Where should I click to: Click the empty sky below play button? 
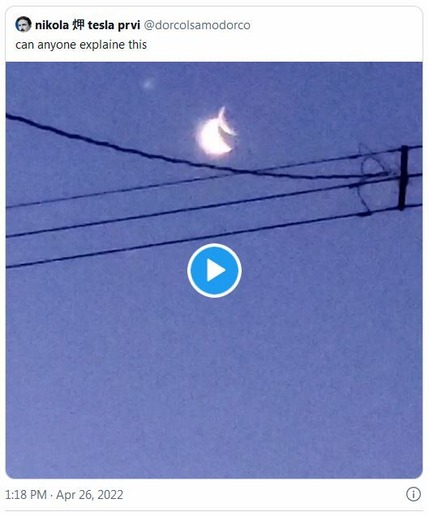[x=214, y=383]
